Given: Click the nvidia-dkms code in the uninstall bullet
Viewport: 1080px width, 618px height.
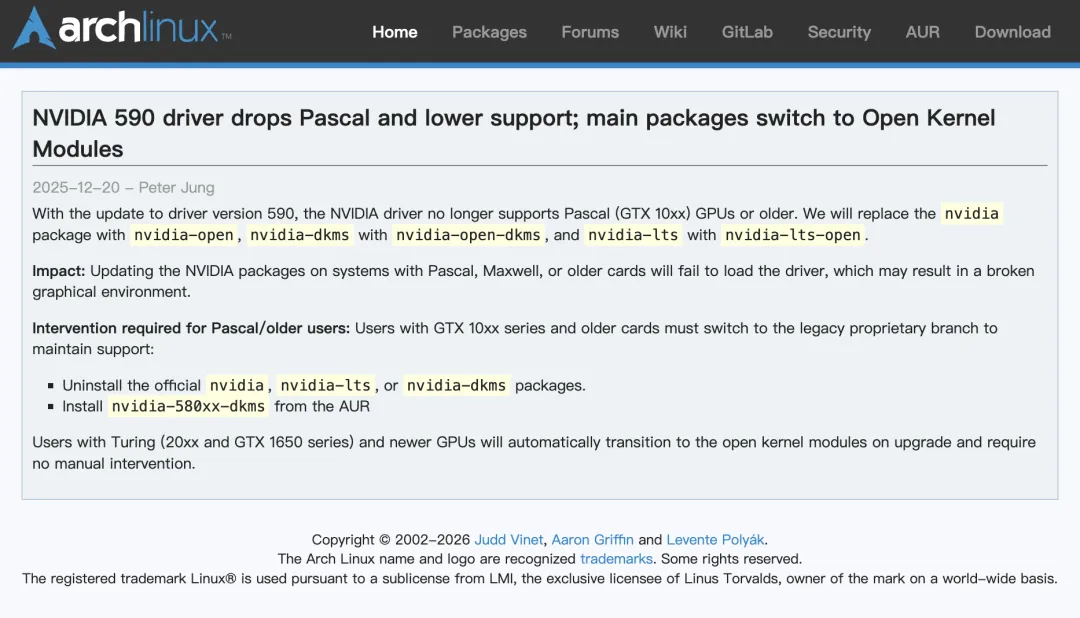Looking at the screenshot, I should 456,385.
